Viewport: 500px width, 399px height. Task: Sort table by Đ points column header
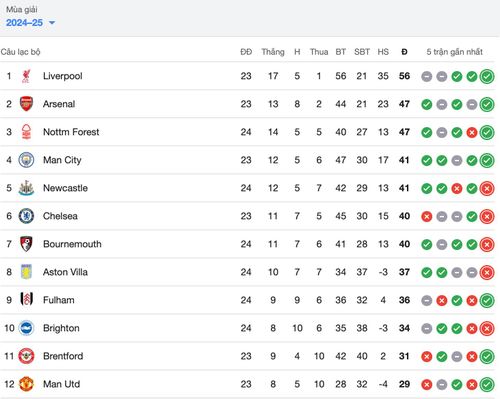(404, 52)
